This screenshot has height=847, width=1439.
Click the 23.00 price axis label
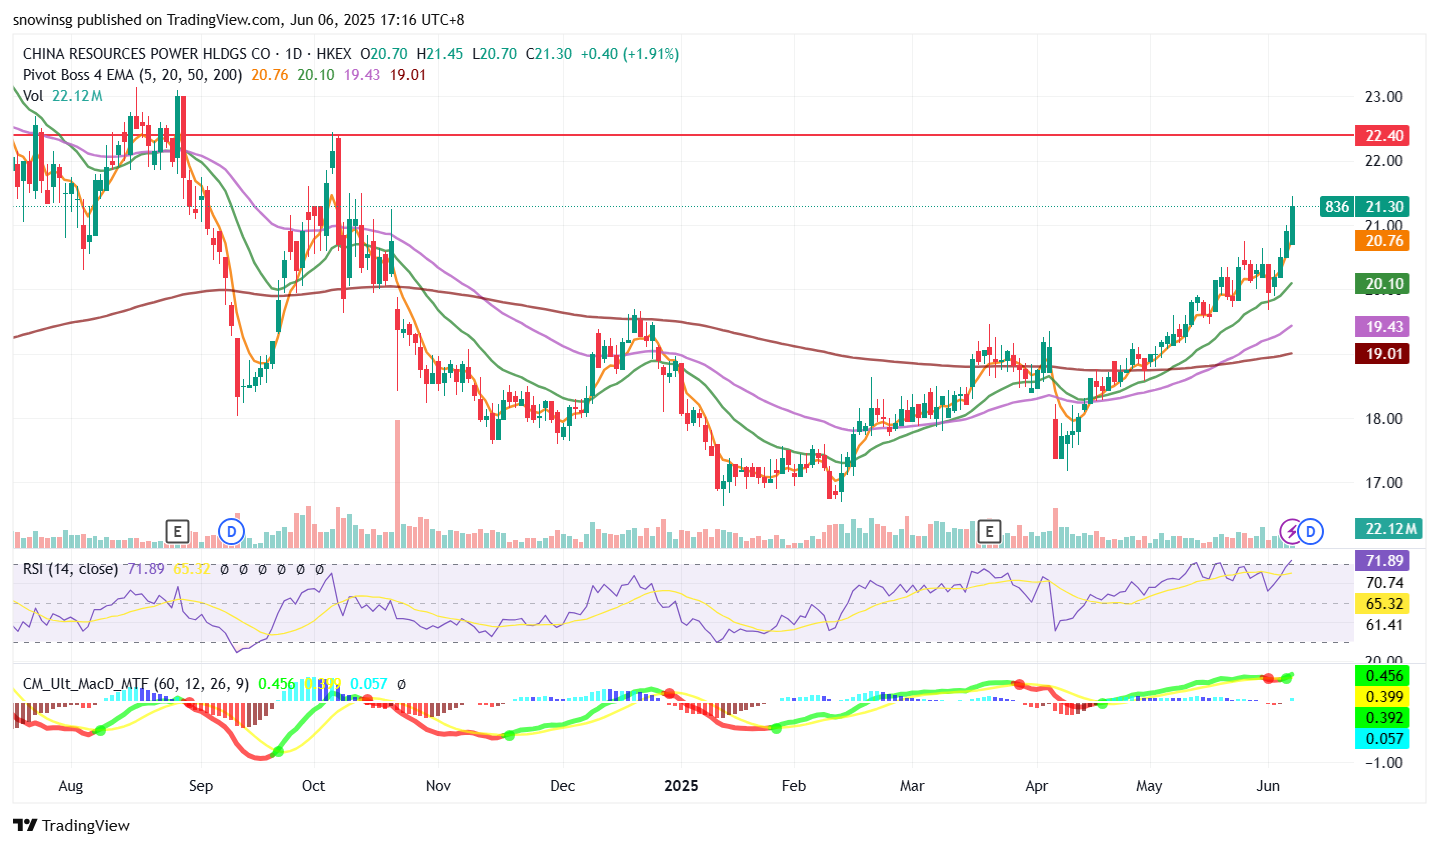1384,97
